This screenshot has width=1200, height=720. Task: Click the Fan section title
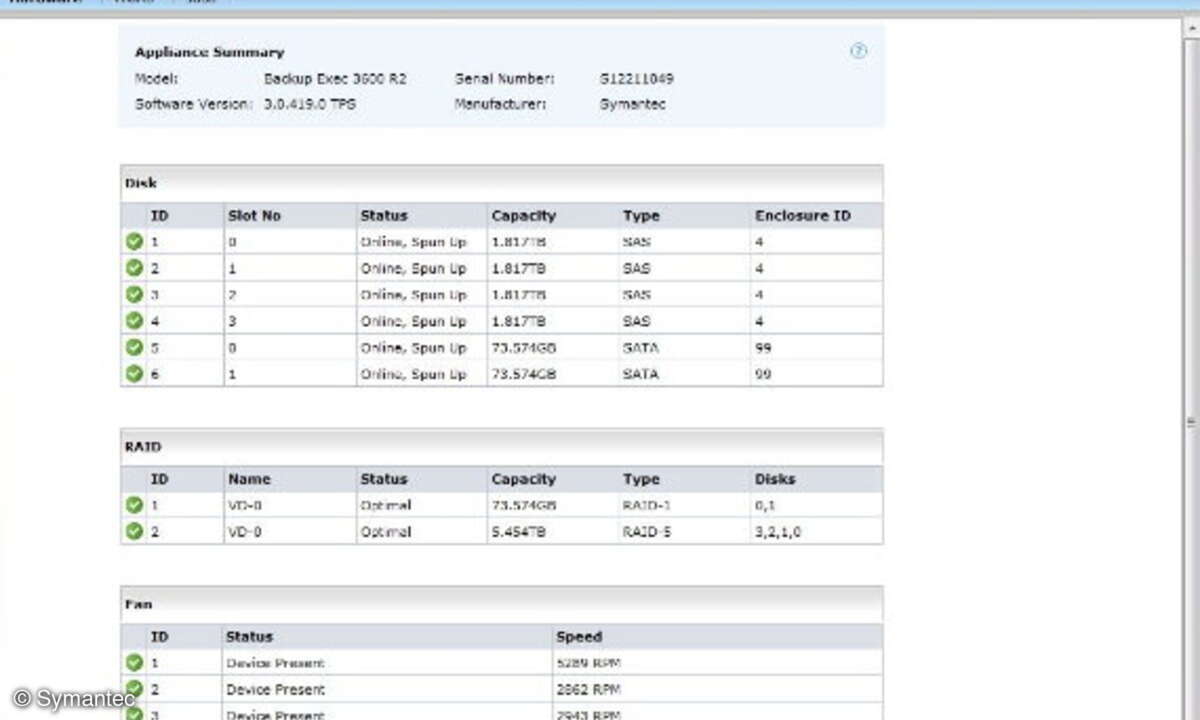click(139, 604)
